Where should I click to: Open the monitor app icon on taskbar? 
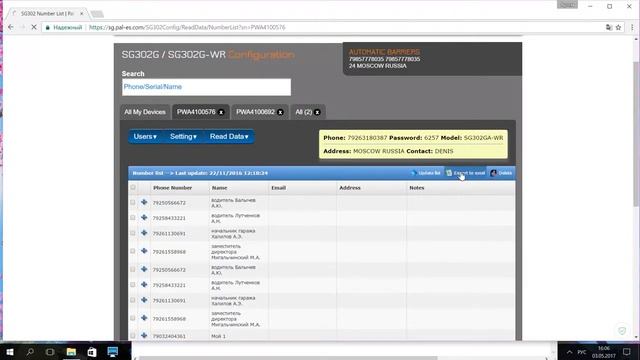[x=113, y=351]
